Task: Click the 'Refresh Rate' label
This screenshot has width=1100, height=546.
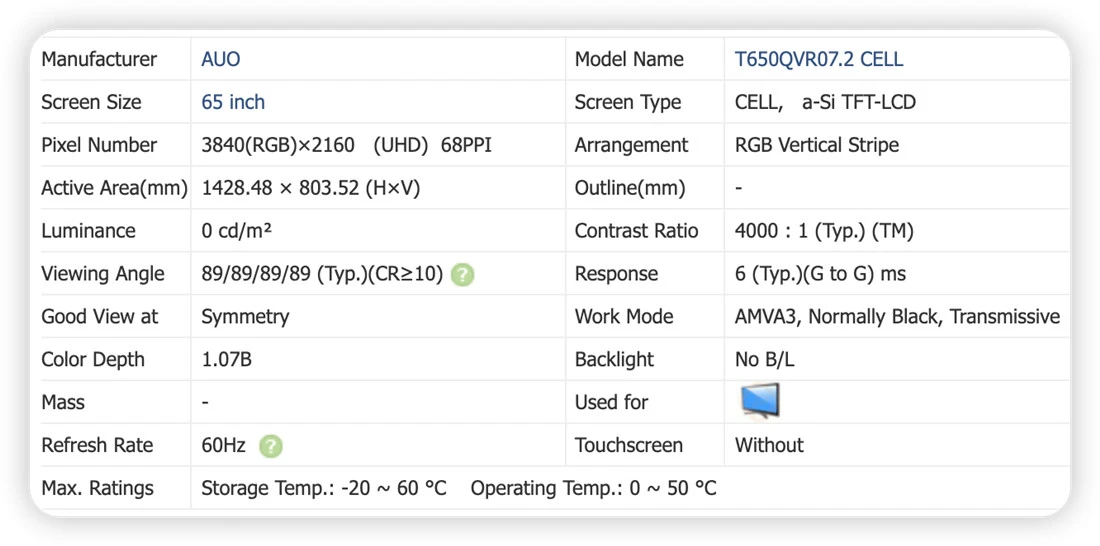Action: click(x=97, y=445)
